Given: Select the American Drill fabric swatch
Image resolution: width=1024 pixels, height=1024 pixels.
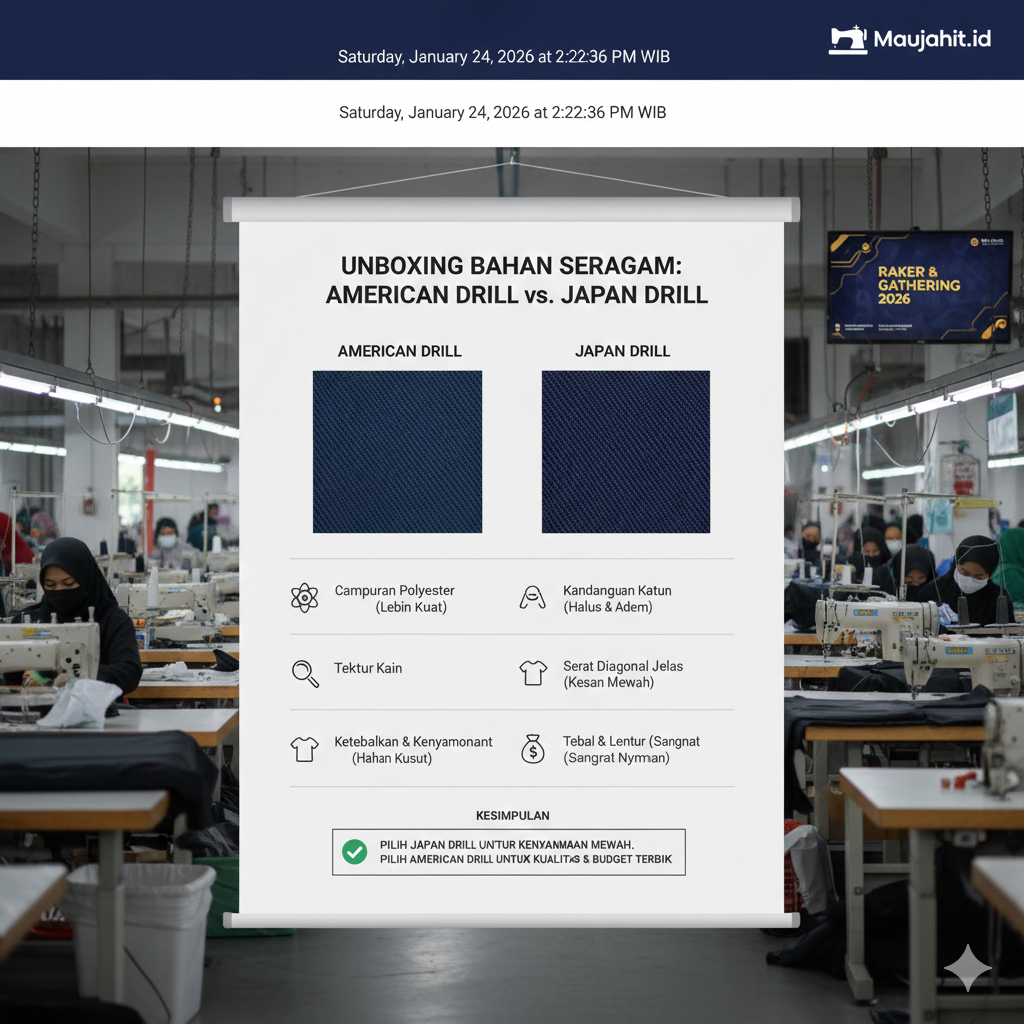Looking at the screenshot, I should 397,451.
